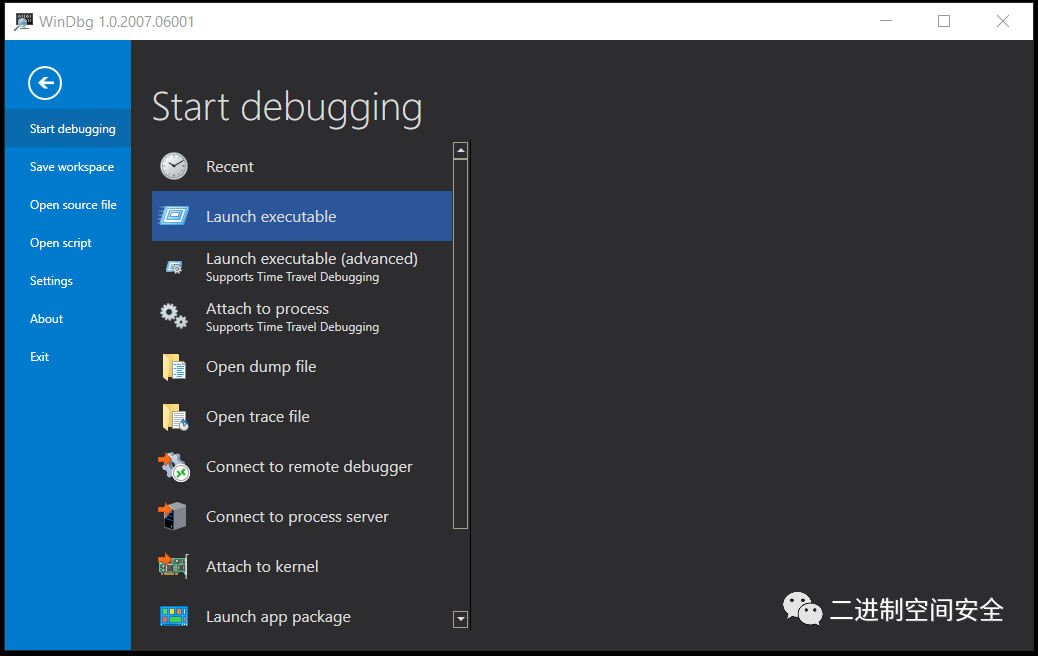Select the Launch executable label
This screenshot has width=1038, height=656.
pyautogui.click(x=271, y=216)
